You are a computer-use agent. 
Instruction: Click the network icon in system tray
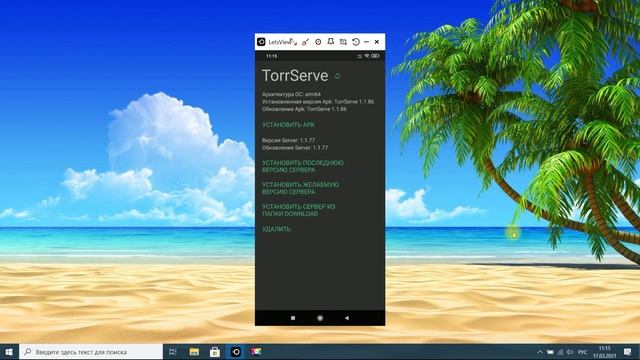(560, 352)
